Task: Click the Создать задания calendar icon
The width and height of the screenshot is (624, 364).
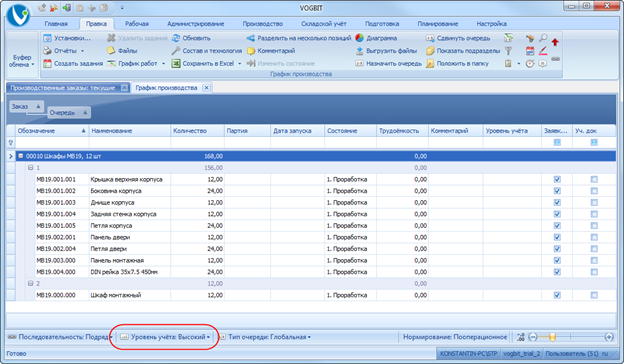Action: point(47,63)
